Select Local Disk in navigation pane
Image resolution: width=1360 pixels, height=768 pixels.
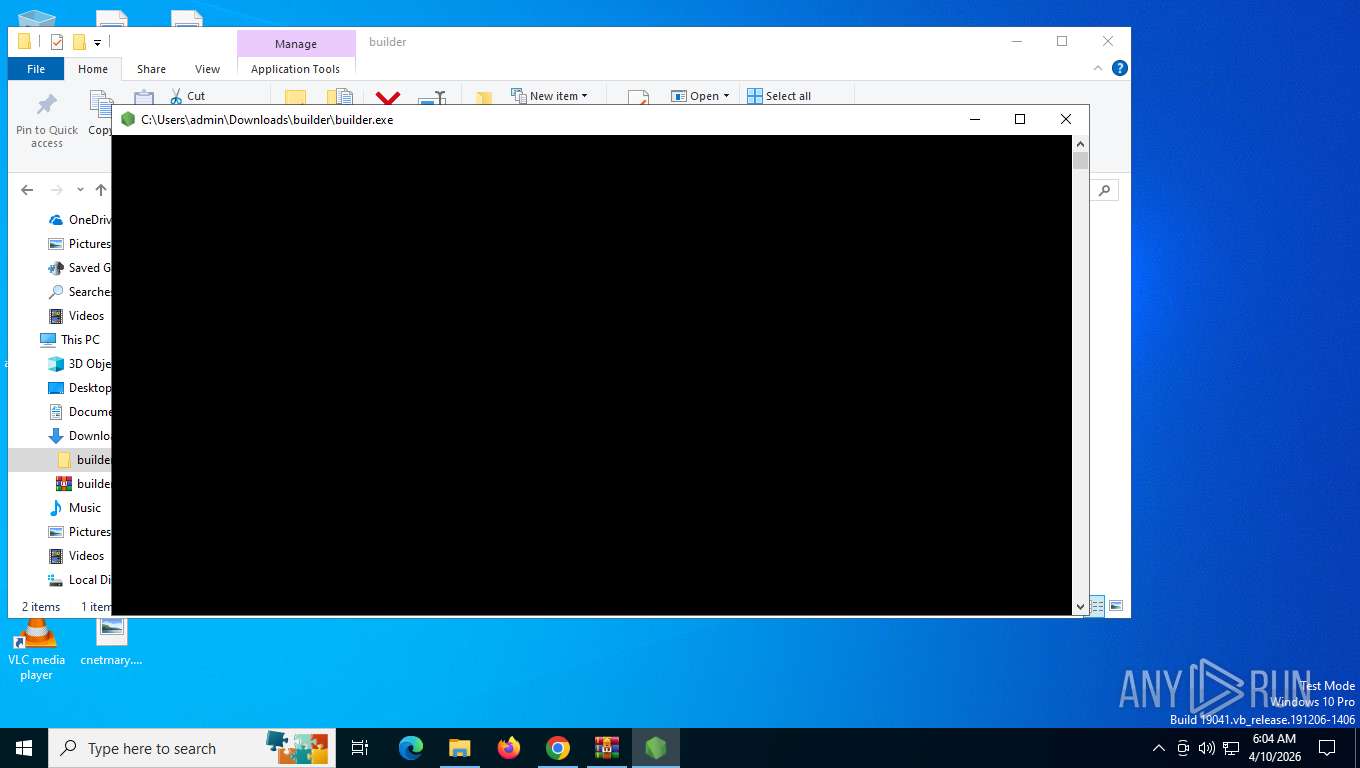point(80,580)
